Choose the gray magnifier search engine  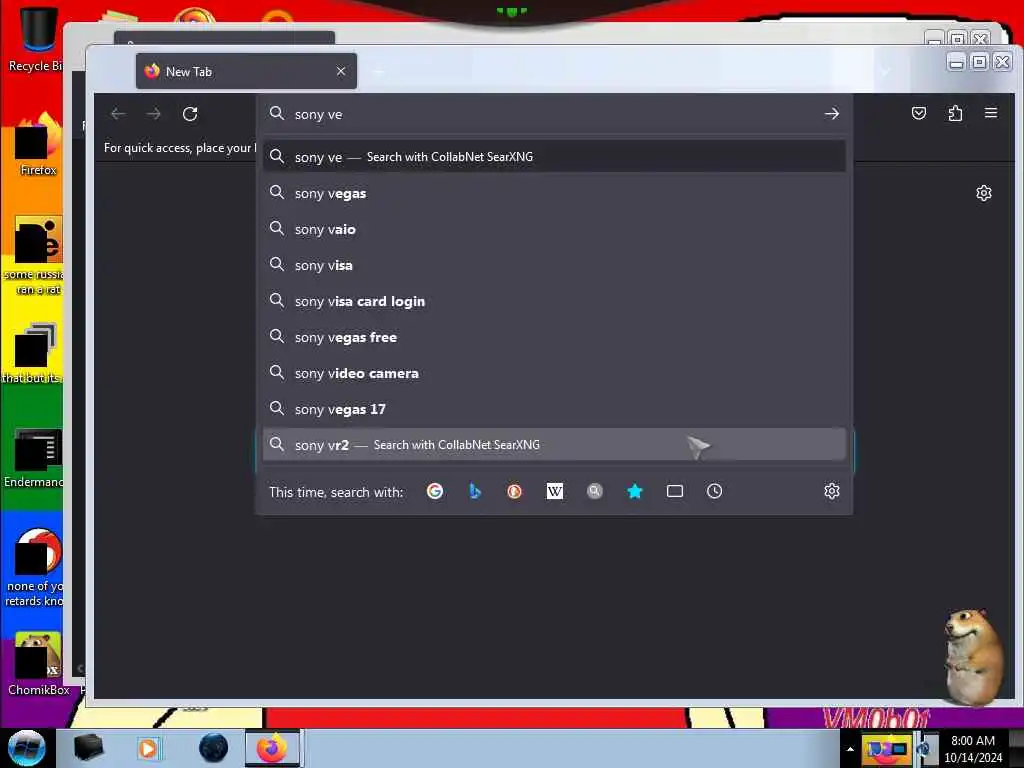point(594,491)
